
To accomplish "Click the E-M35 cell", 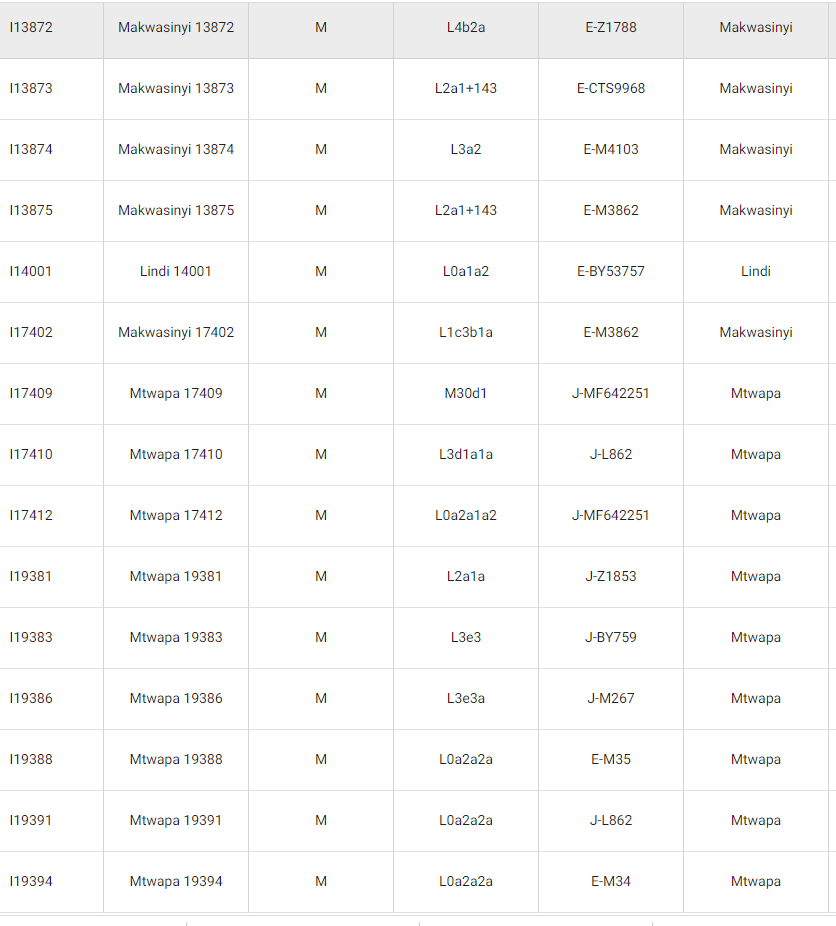I will [x=611, y=759].
